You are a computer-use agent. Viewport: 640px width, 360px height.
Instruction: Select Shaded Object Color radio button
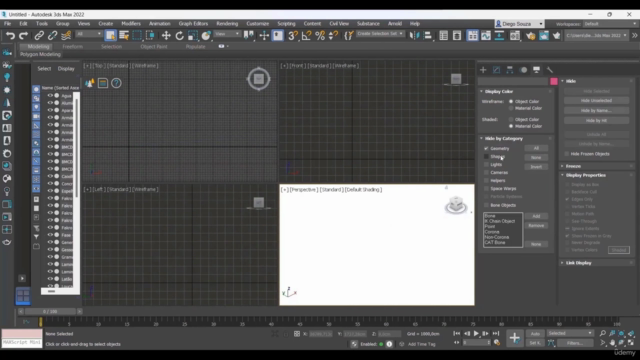point(511,120)
